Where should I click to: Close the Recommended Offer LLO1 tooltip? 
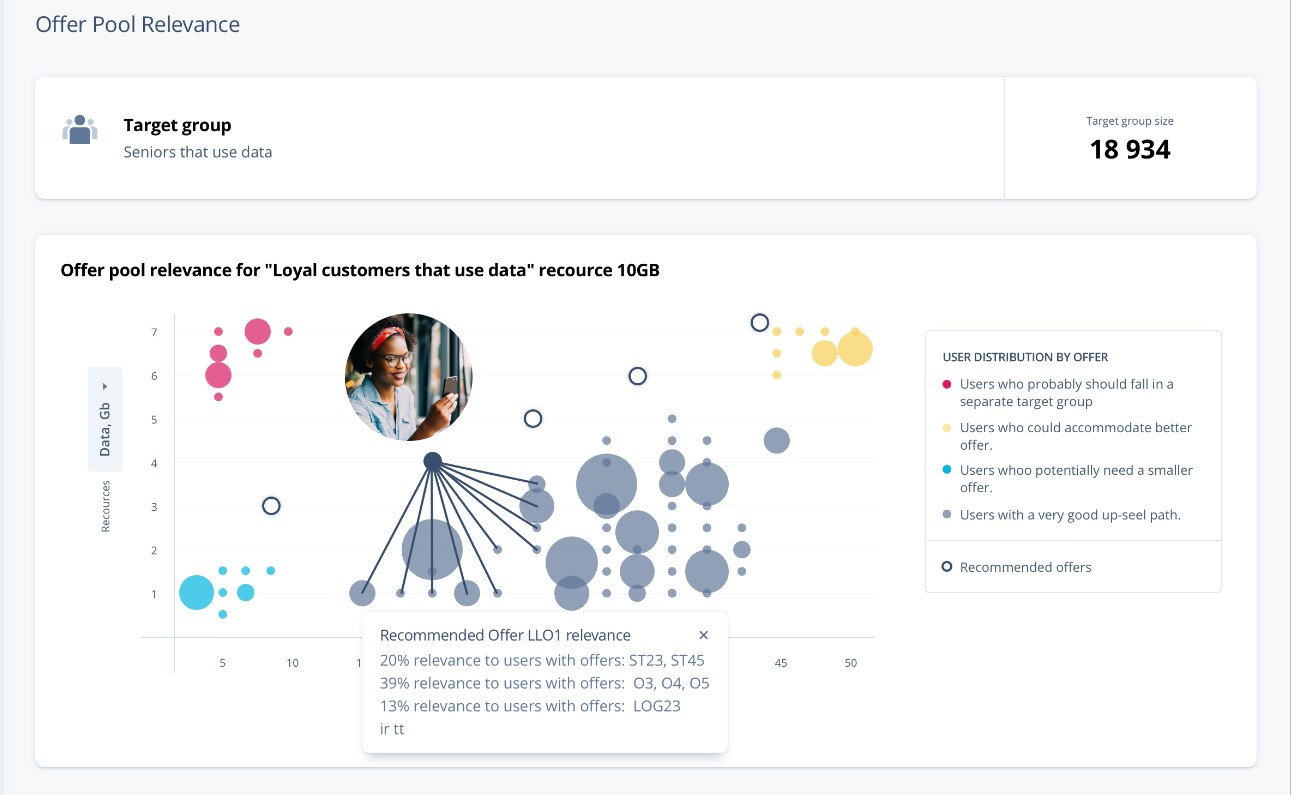click(704, 635)
